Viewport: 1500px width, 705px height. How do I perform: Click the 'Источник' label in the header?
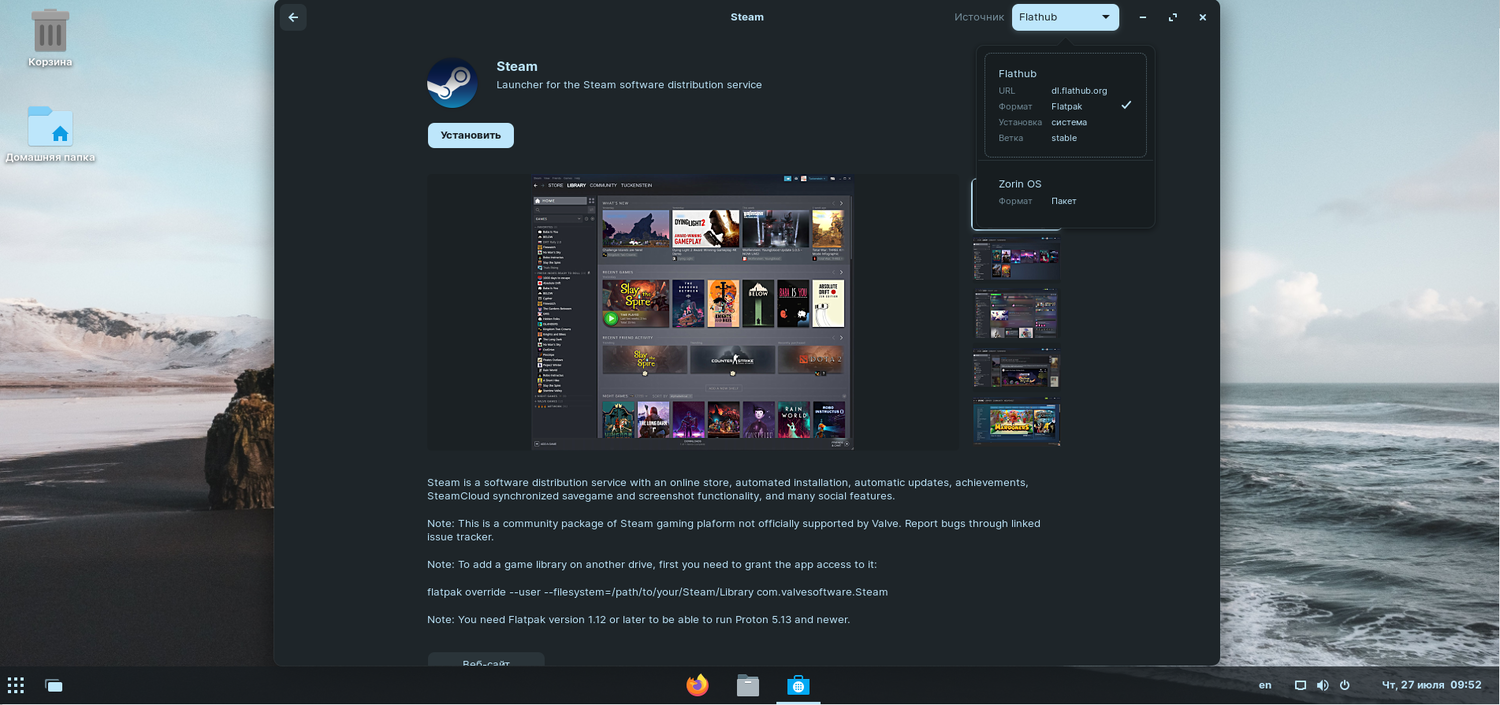click(x=979, y=17)
